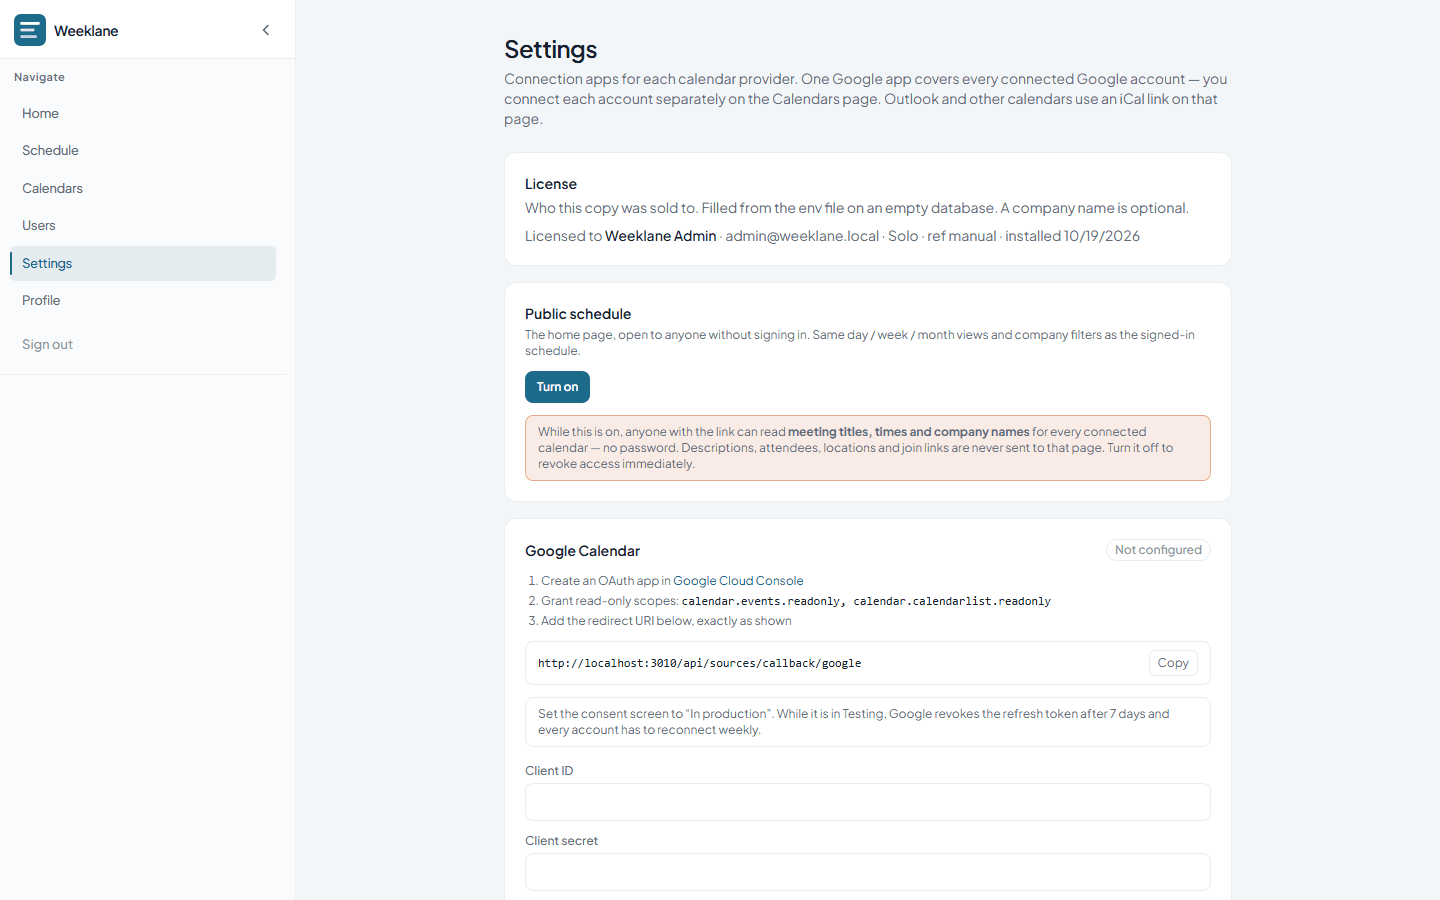
Task: Open the Home page
Action: tap(142, 113)
